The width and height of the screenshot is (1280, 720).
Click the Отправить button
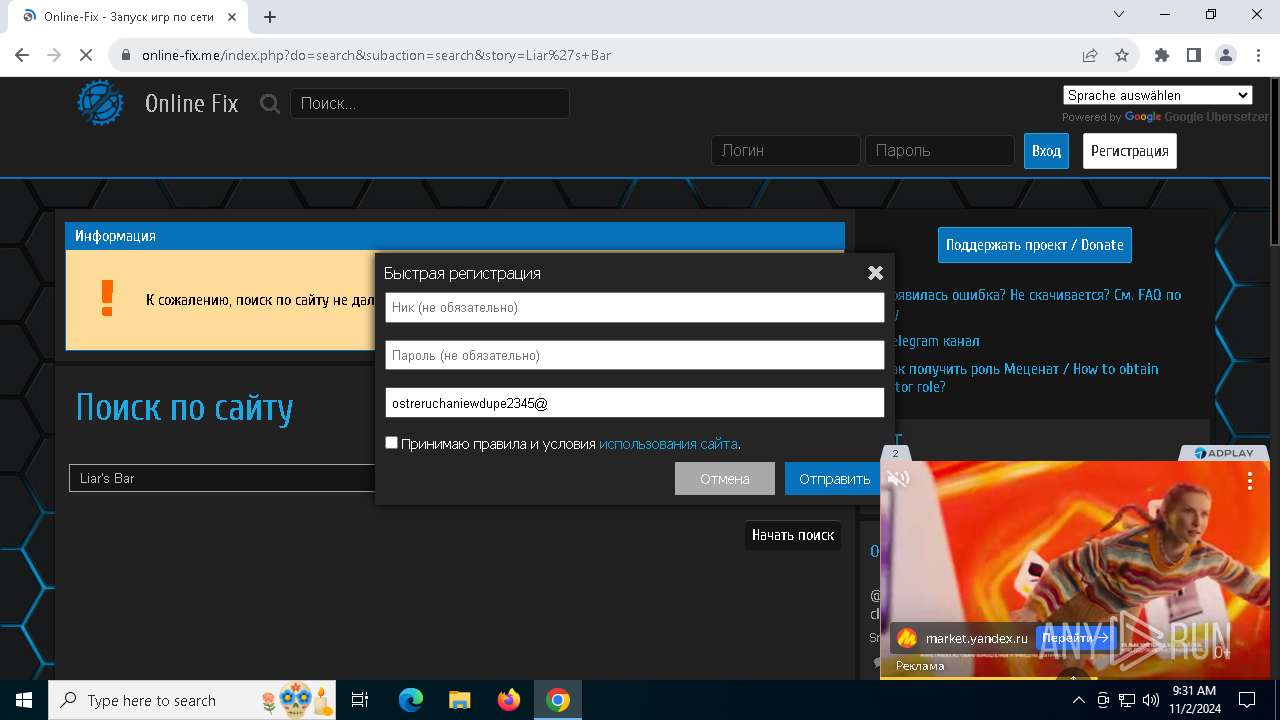click(x=834, y=478)
